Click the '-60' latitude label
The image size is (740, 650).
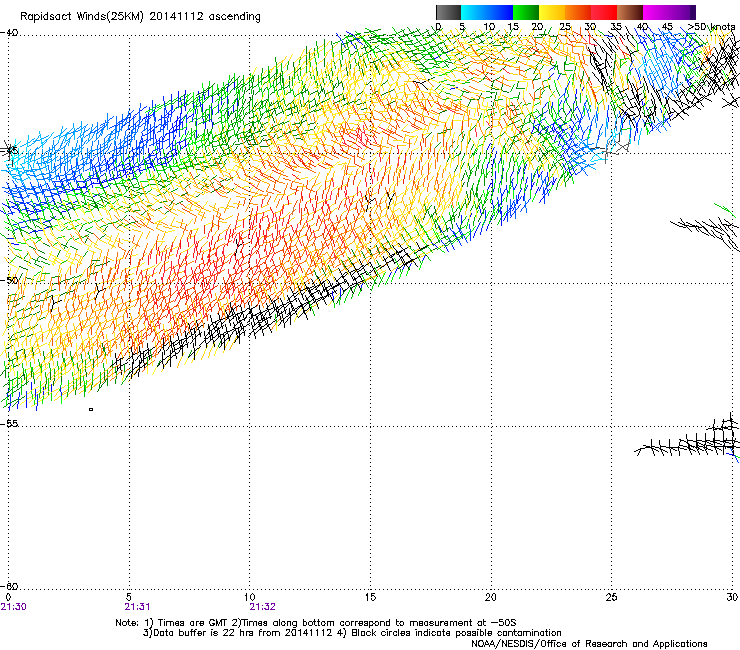tap(9, 586)
